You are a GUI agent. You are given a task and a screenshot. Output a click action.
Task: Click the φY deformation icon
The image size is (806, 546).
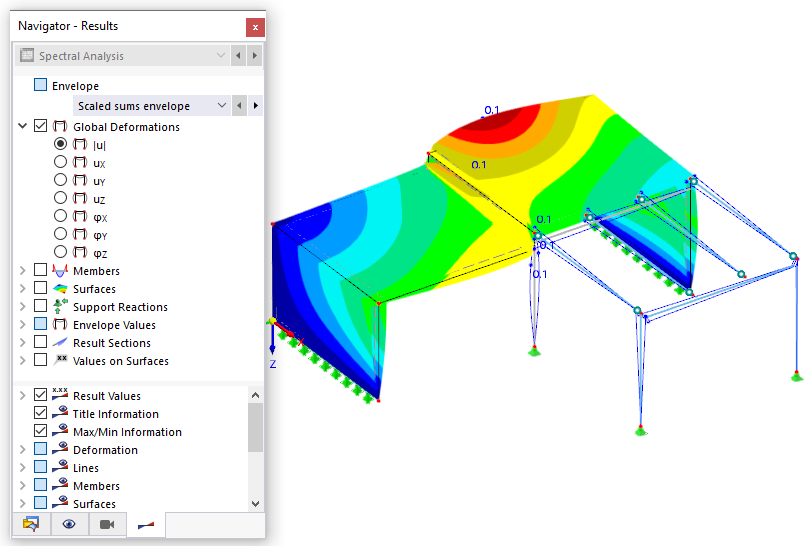click(80, 234)
